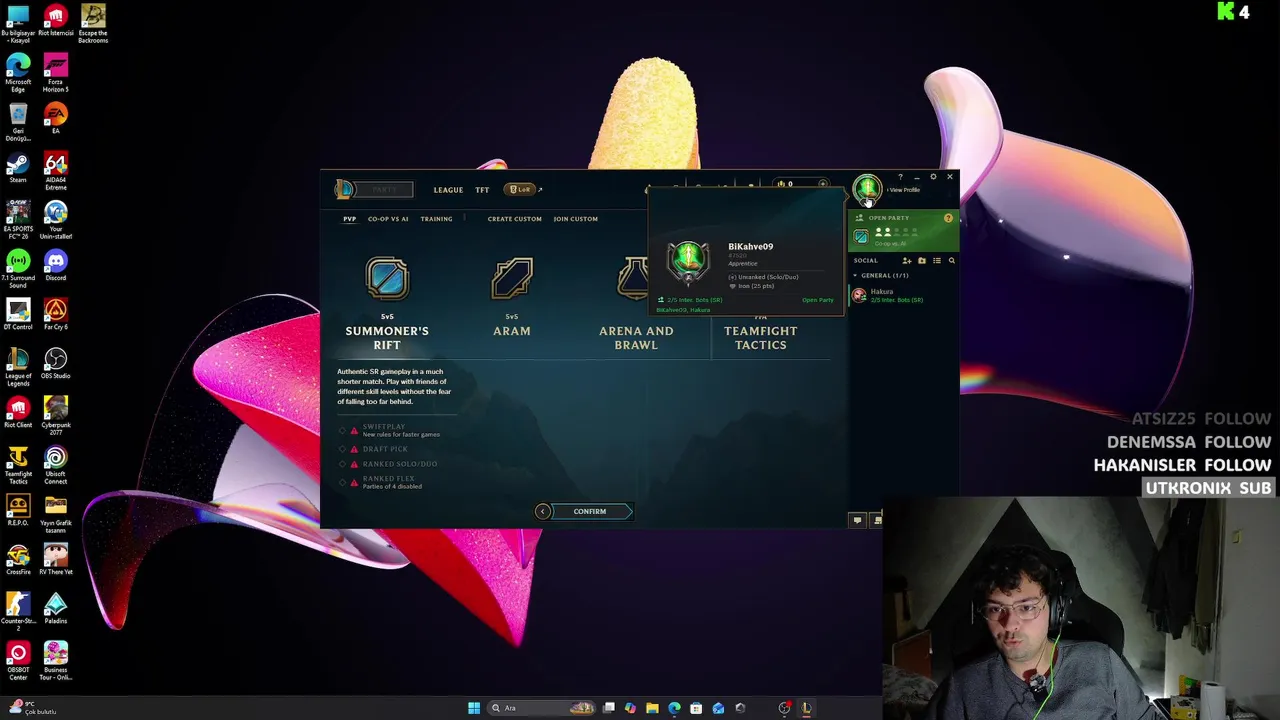Switch to the PVP tab

[x=349, y=219]
